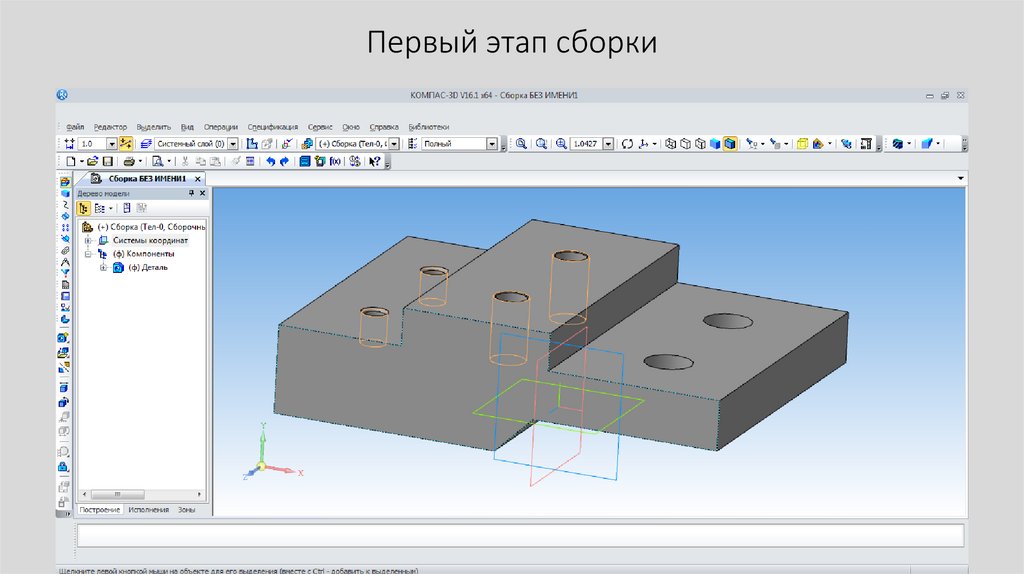This screenshot has width=1024, height=574.
Task: Open the Файл menu
Action: 75,127
